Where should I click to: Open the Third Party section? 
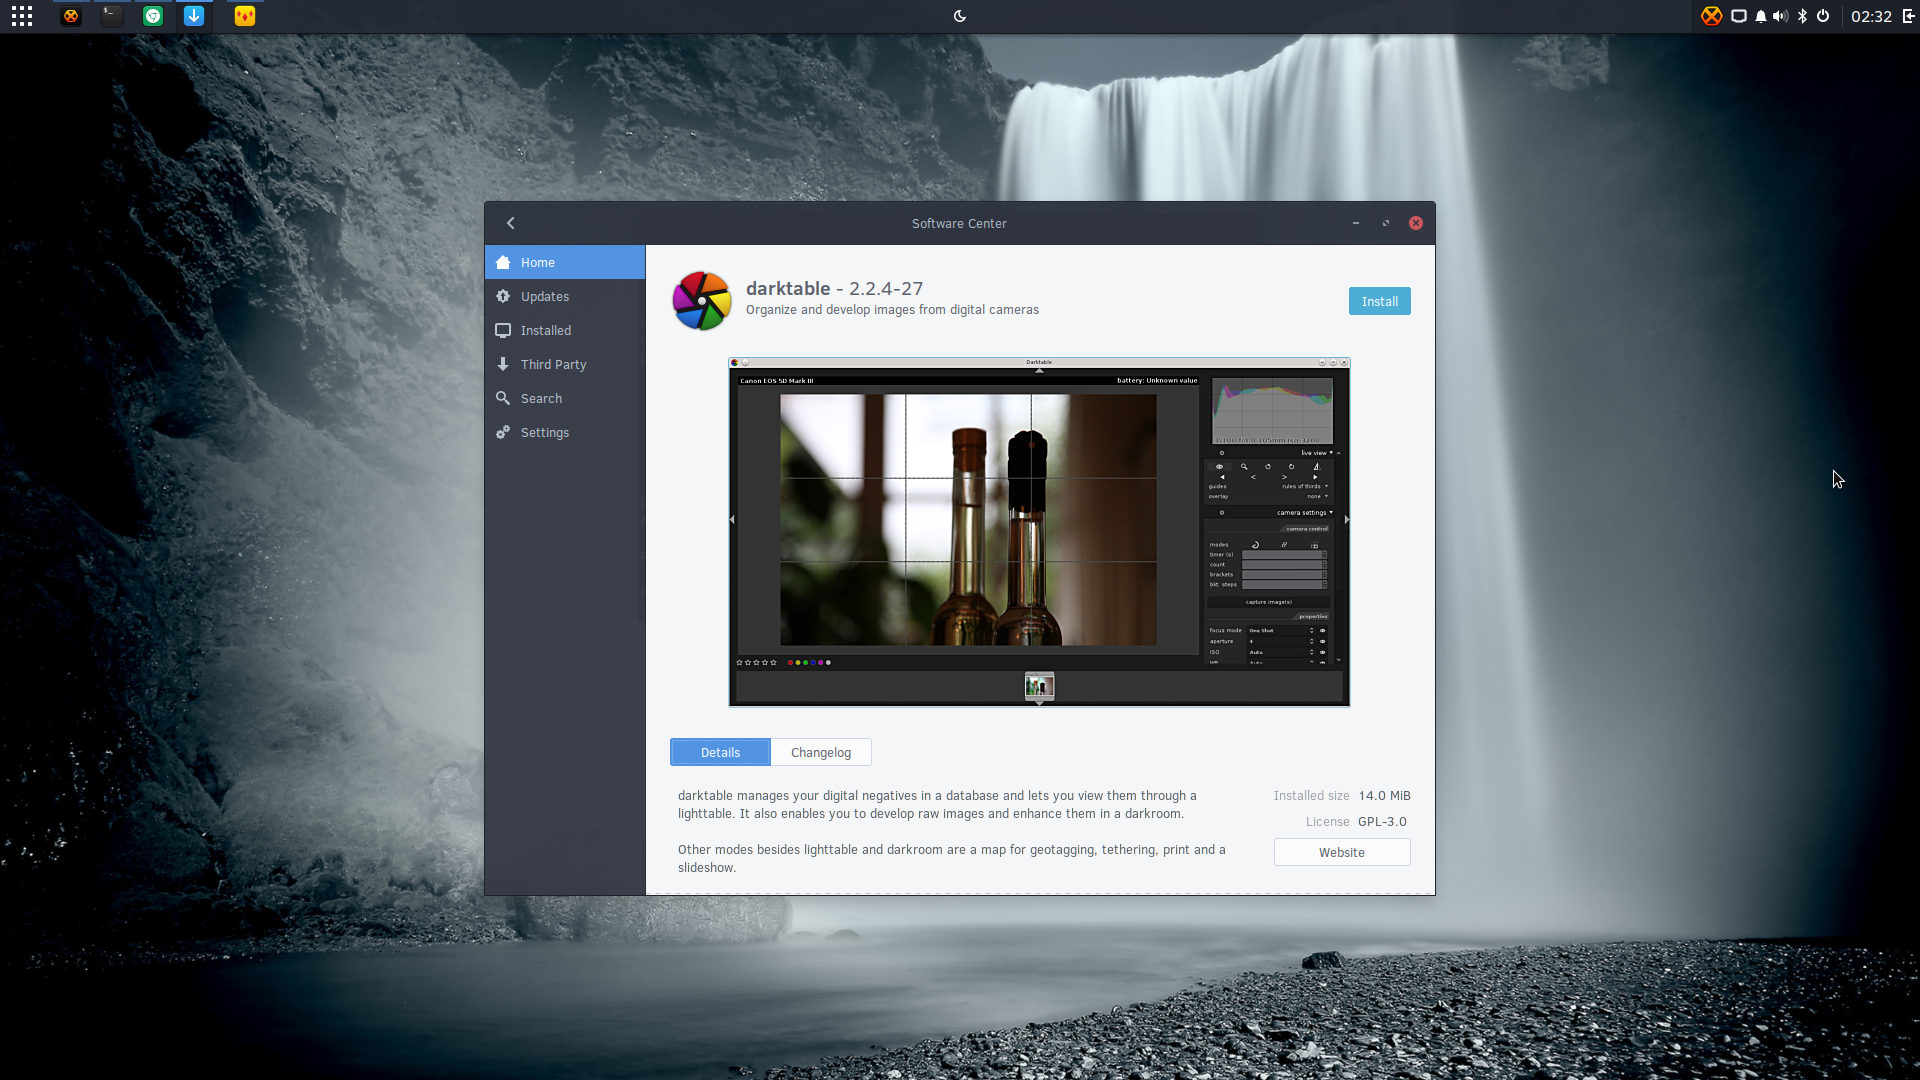pos(565,364)
